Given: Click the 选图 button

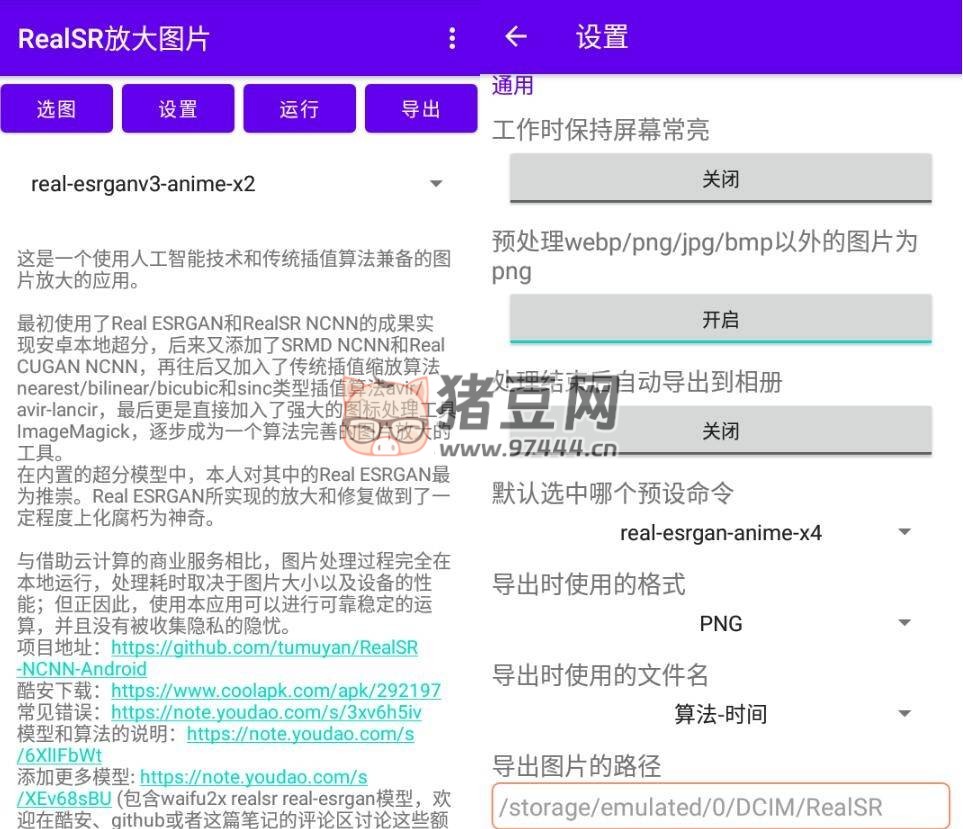Looking at the screenshot, I should pyautogui.click(x=56, y=109).
